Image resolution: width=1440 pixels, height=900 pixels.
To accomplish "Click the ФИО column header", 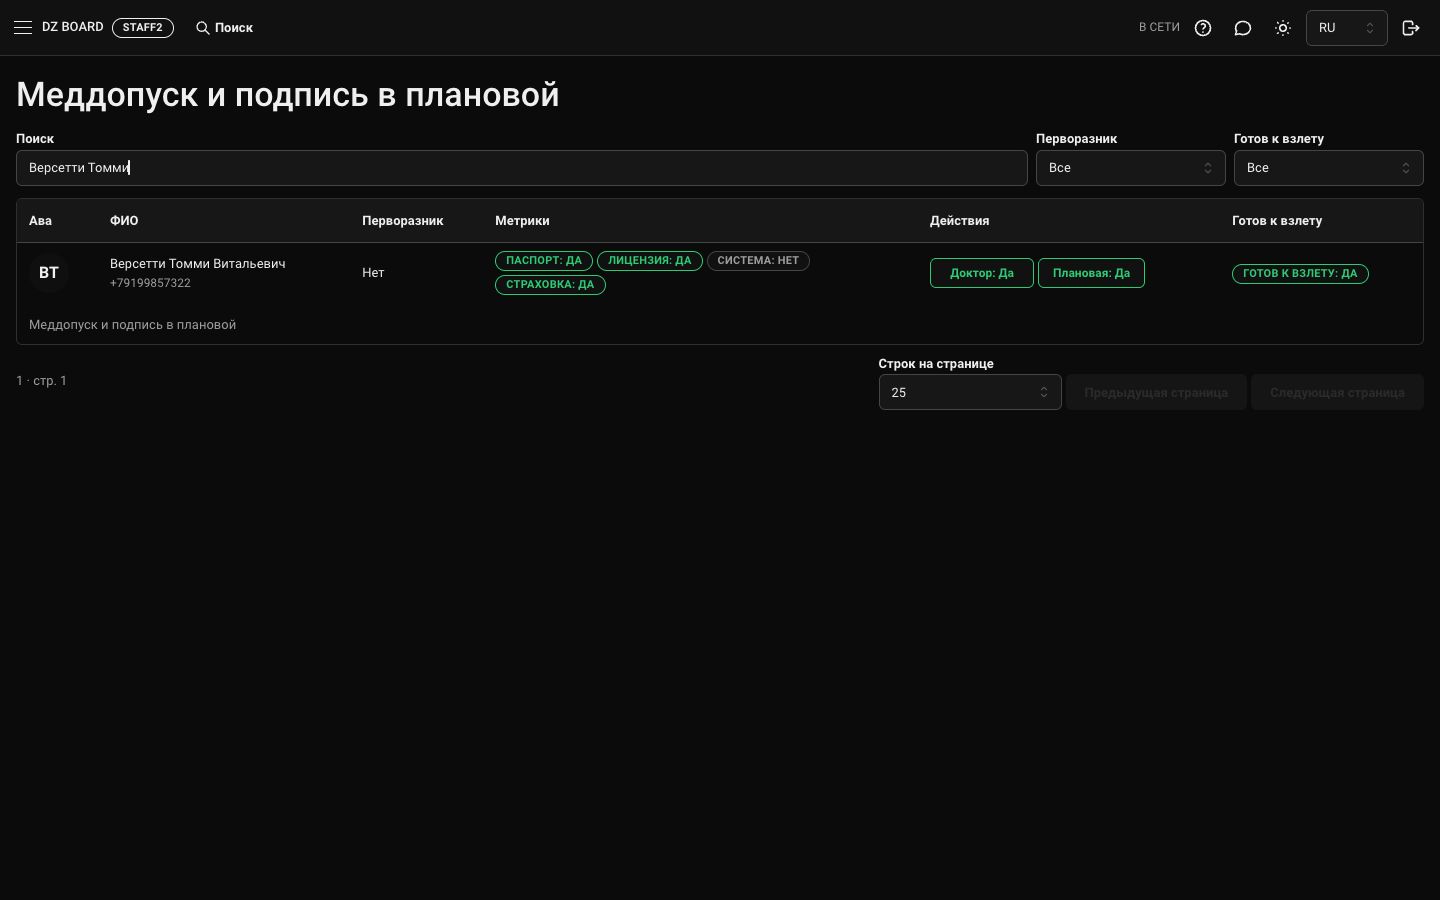I will [124, 220].
